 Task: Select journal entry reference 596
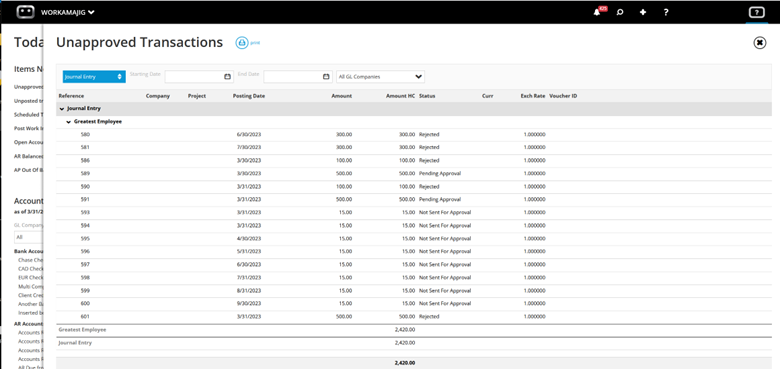[85, 252]
